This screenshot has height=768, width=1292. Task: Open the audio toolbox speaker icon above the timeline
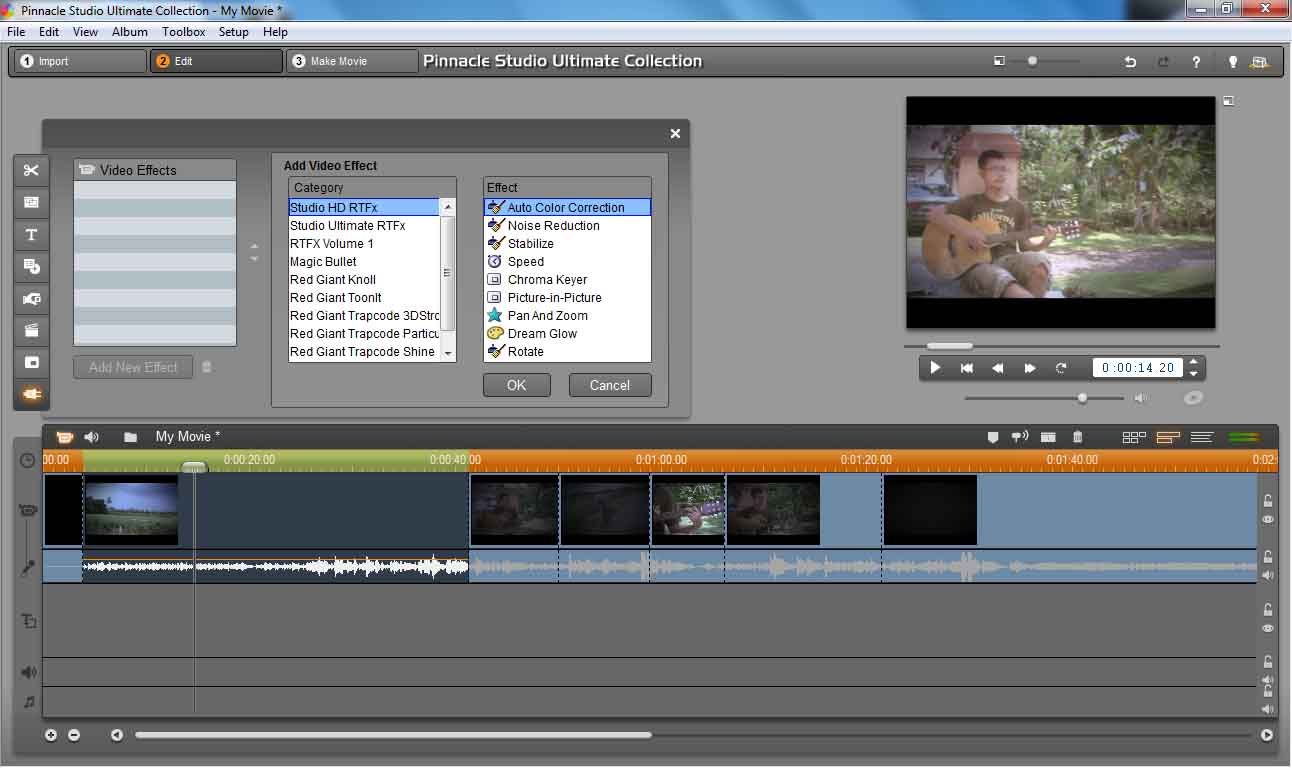pos(92,437)
